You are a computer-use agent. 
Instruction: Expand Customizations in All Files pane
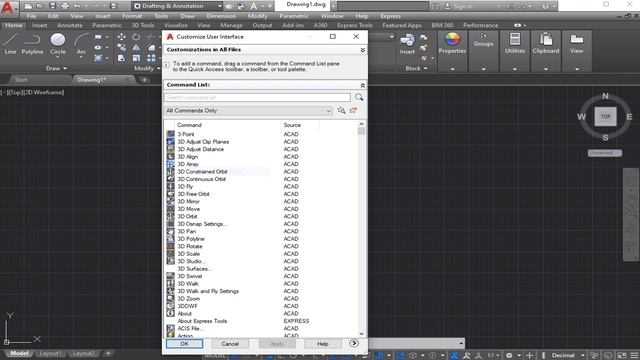point(362,50)
